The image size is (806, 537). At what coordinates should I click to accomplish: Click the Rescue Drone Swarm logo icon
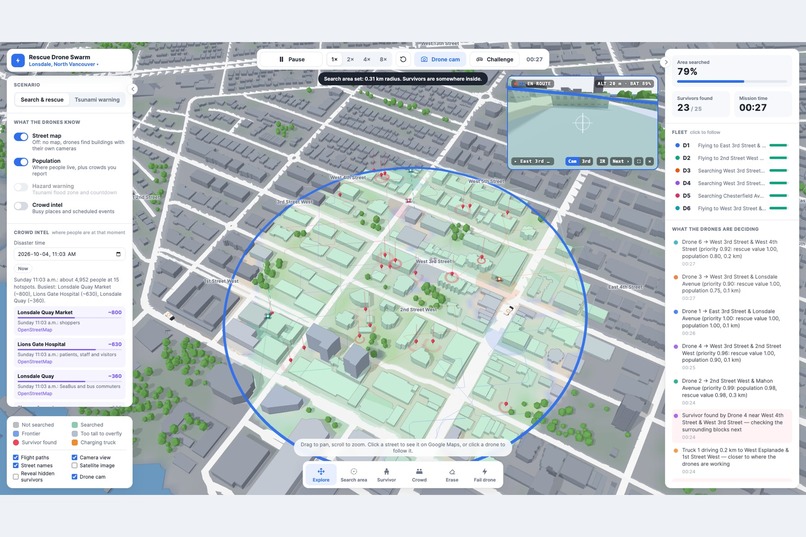pyautogui.click(x=18, y=61)
